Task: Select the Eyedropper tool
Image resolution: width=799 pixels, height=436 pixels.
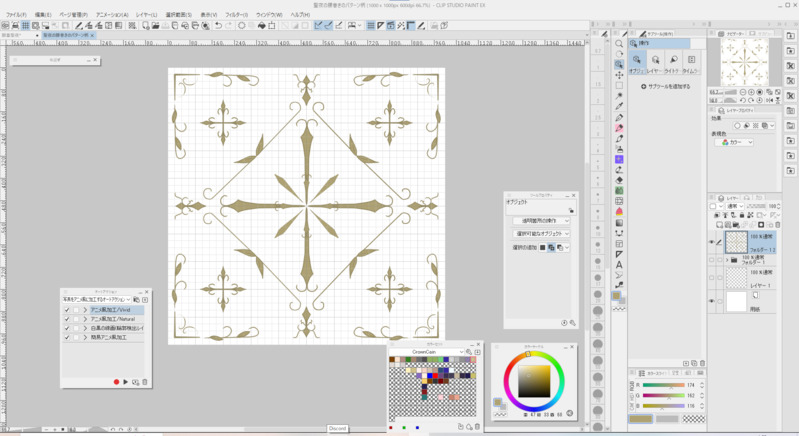Action: pos(619,106)
